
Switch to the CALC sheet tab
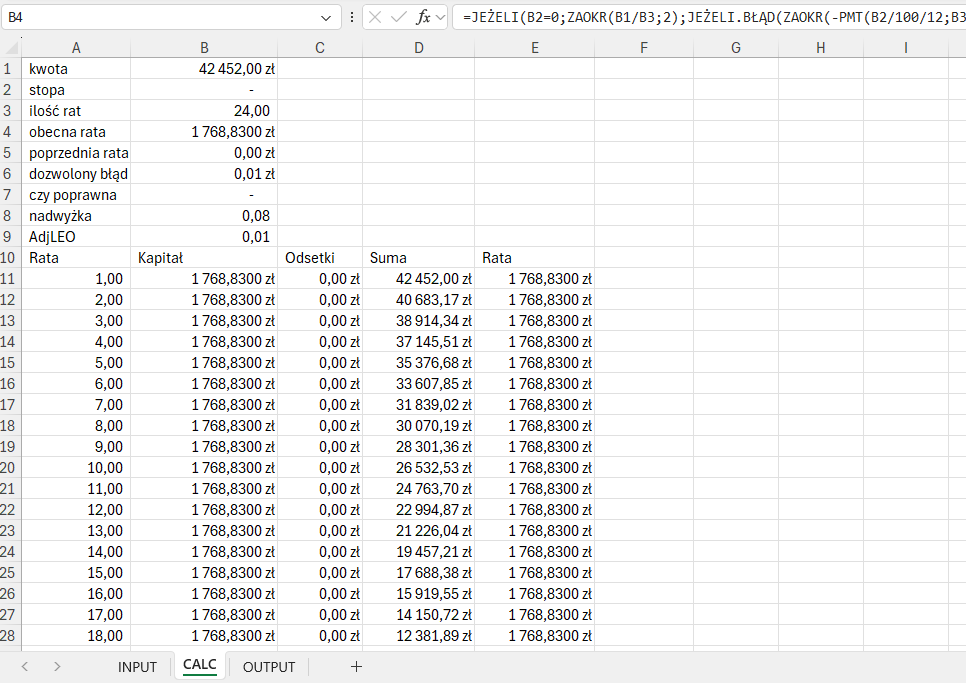click(x=200, y=665)
